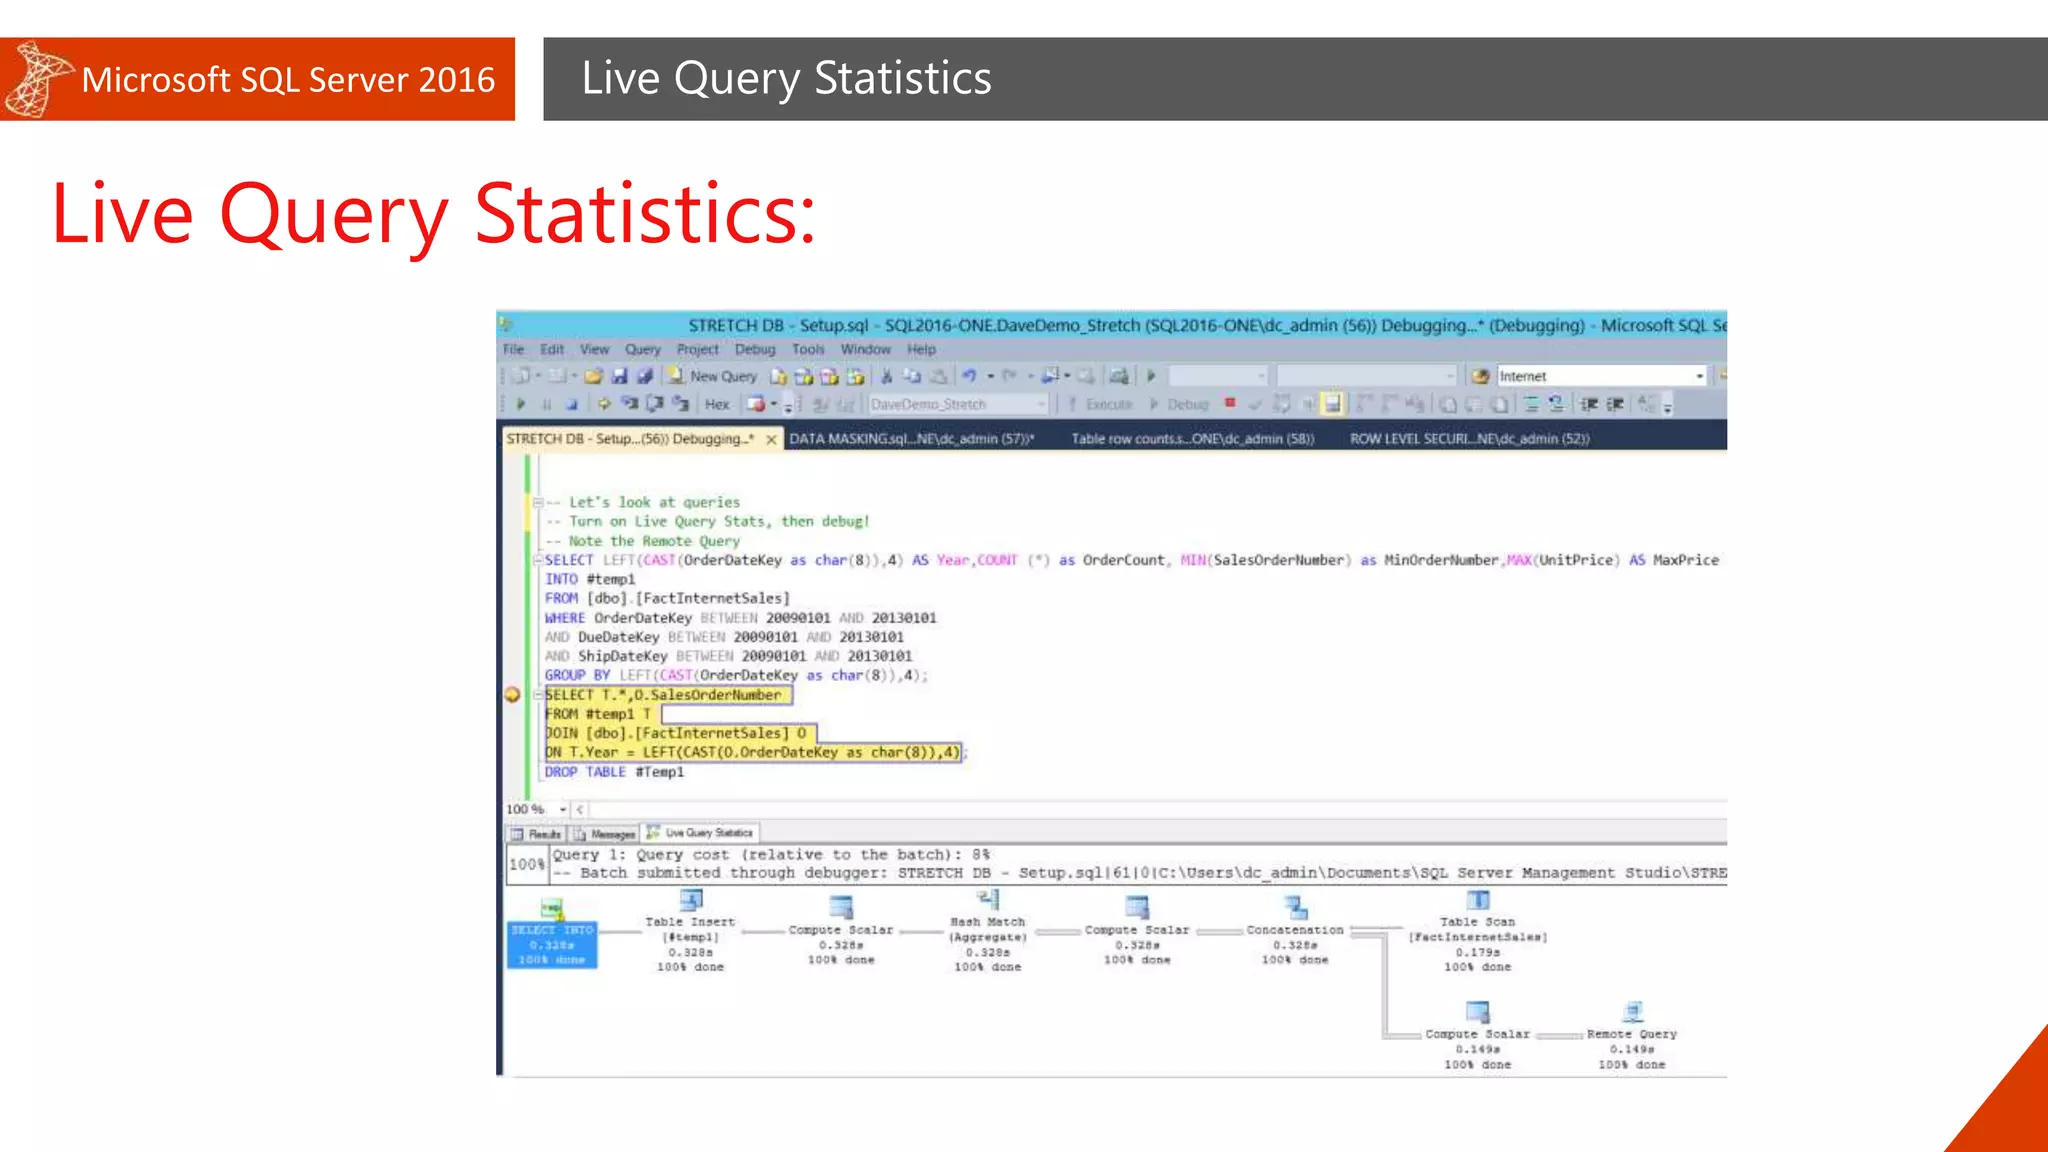This screenshot has width=2048, height=1152.
Task: Select the first Compute Scalar operator icon
Action: click(841, 907)
